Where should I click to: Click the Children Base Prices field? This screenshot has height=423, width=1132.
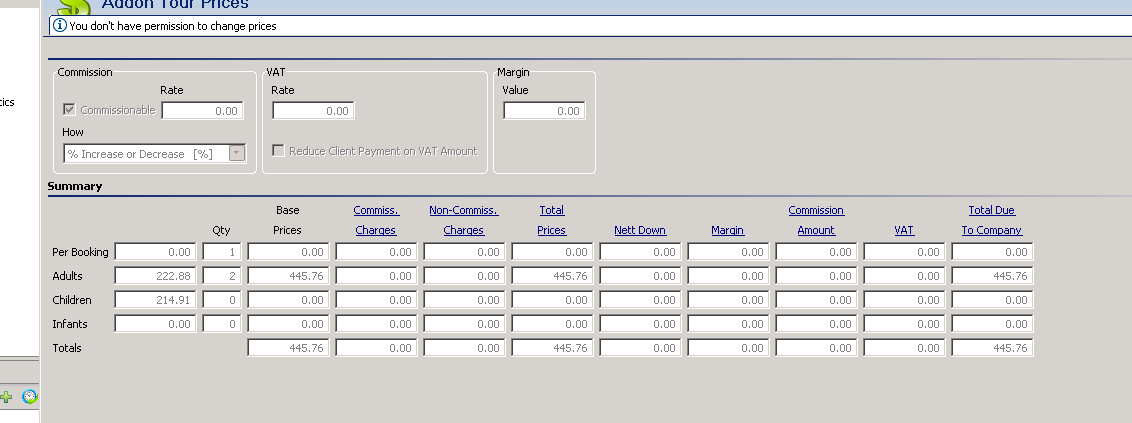[x=288, y=300]
